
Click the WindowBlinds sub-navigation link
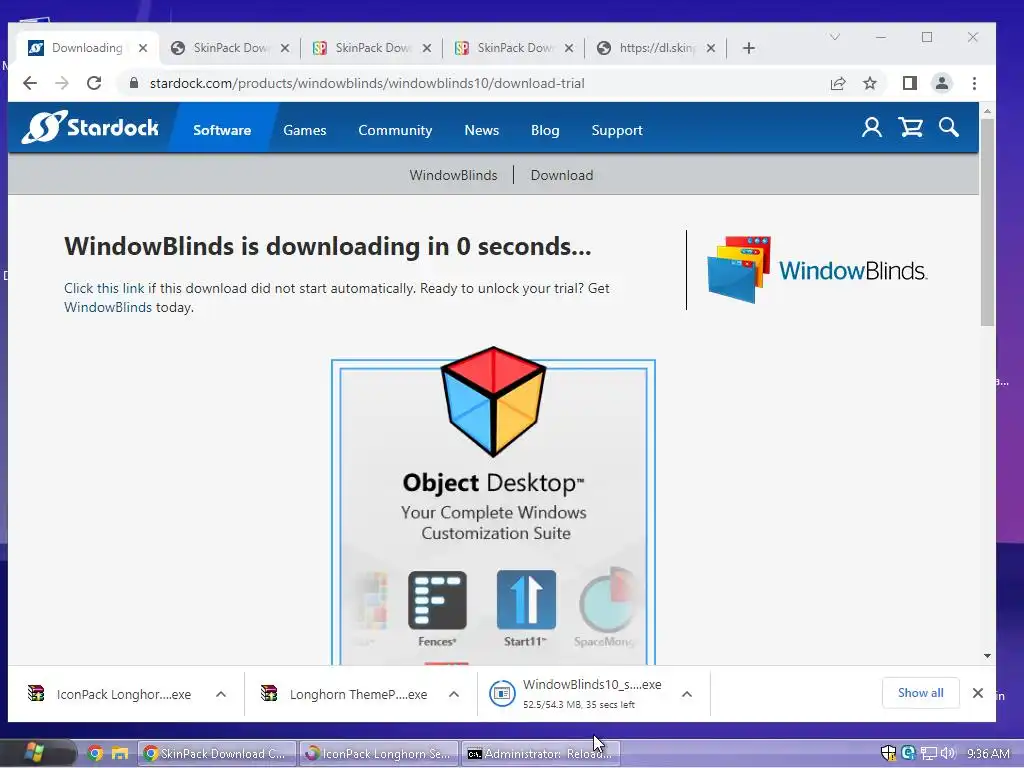(453, 175)
